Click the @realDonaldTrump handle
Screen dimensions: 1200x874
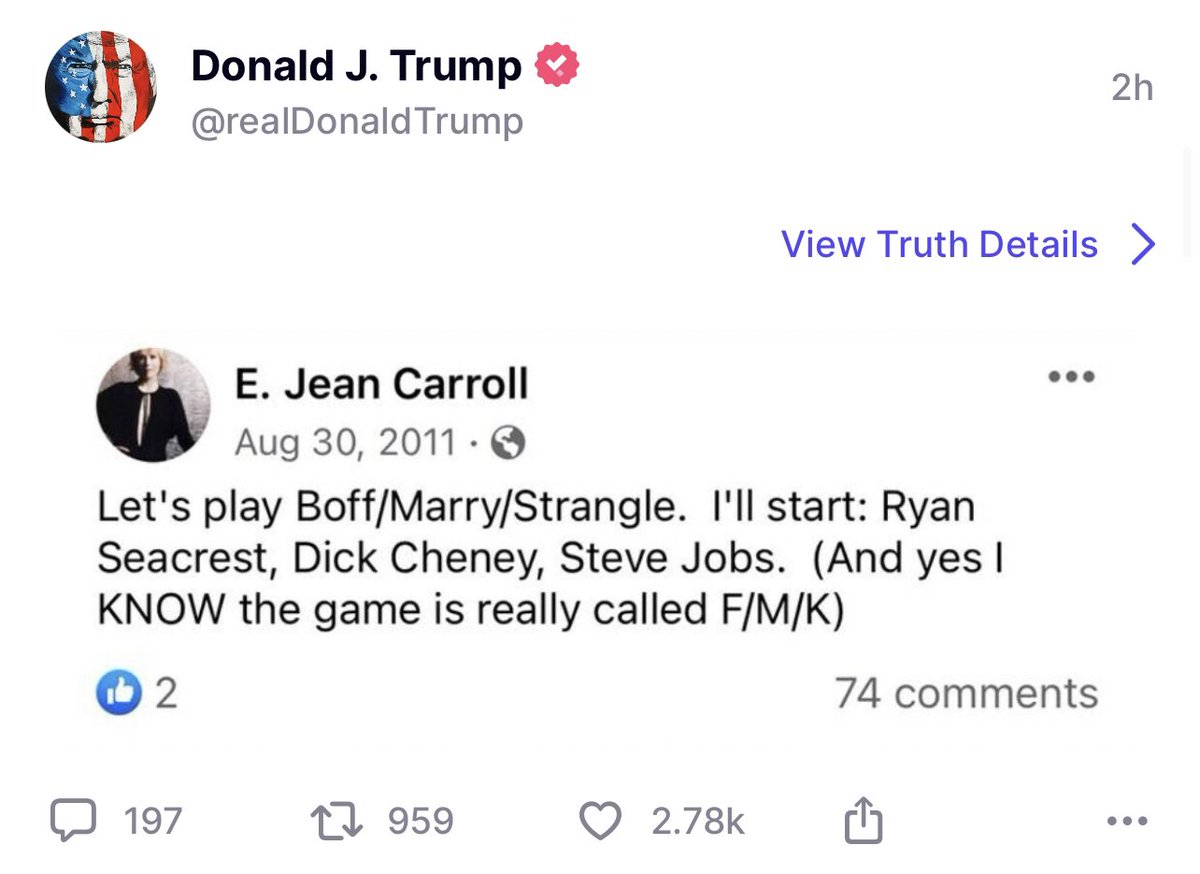coord(357,122)
